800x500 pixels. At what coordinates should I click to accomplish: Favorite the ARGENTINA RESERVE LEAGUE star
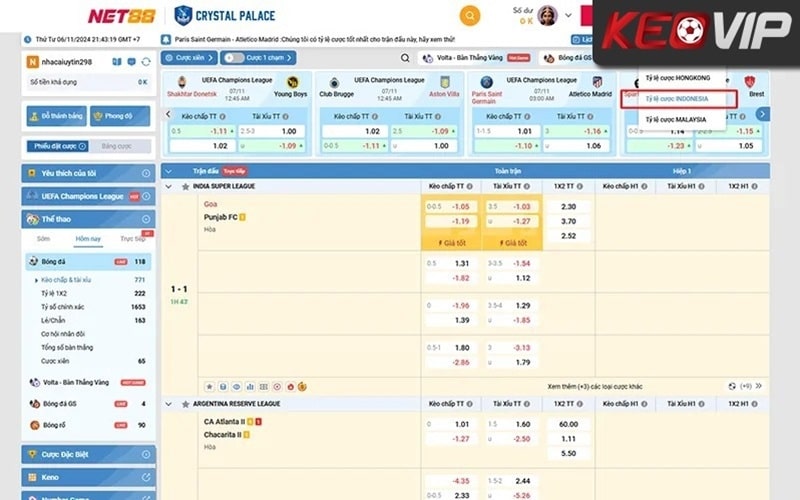(185, 404)
